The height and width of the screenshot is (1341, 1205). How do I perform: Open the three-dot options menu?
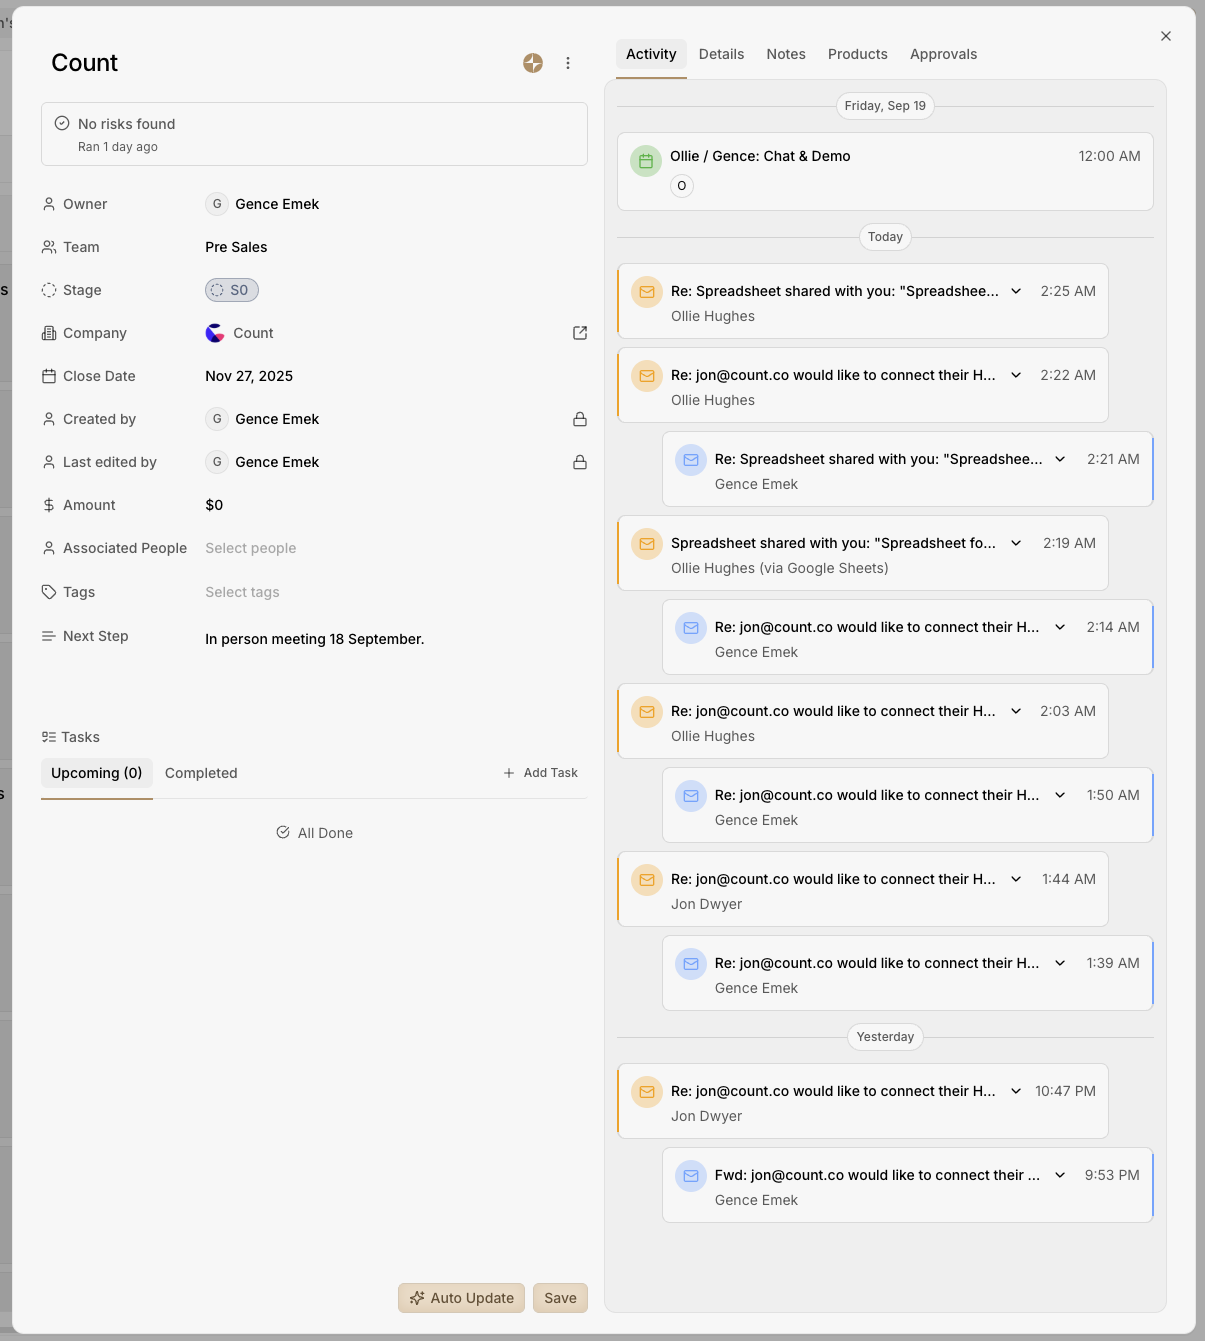point(568,63)
